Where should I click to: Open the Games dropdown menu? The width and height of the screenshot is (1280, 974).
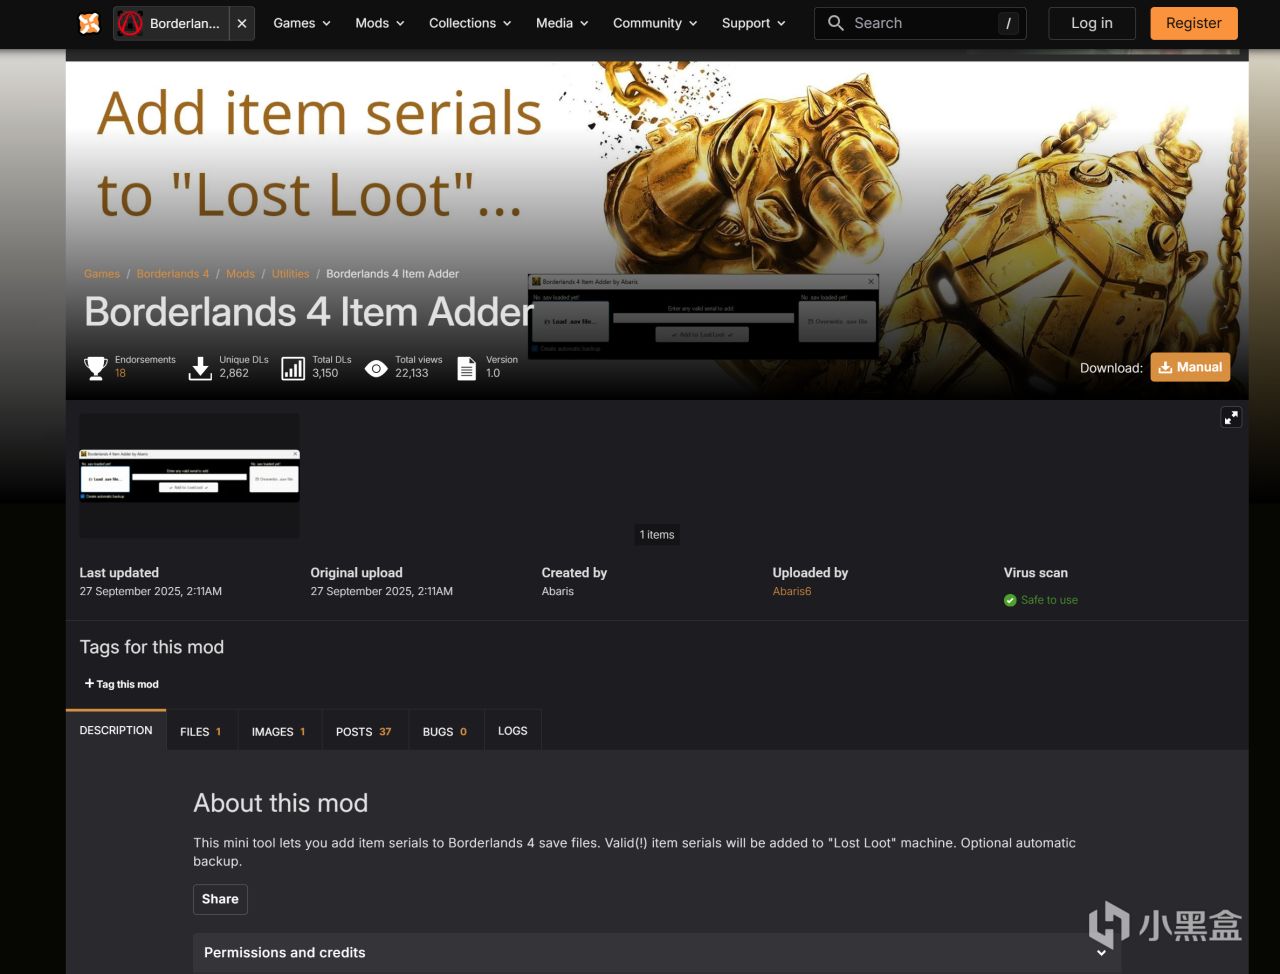tap(302, 23)
